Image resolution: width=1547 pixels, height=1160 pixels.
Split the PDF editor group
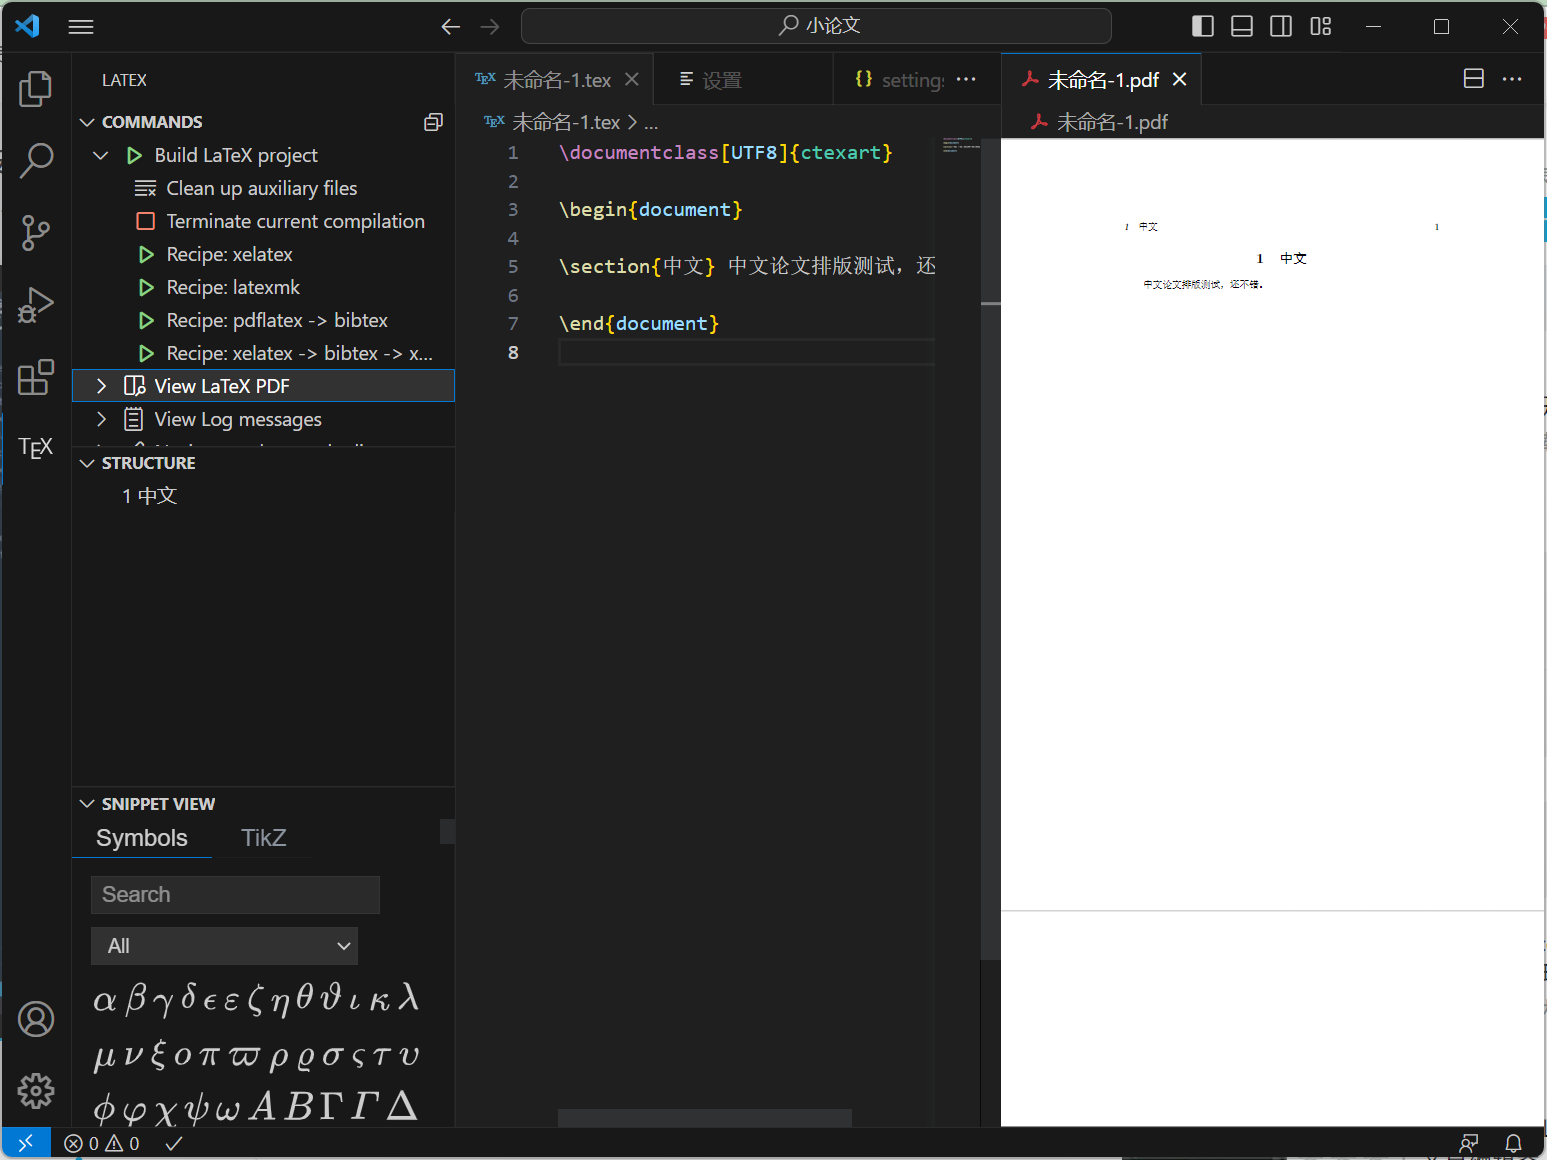point(1474,79)
